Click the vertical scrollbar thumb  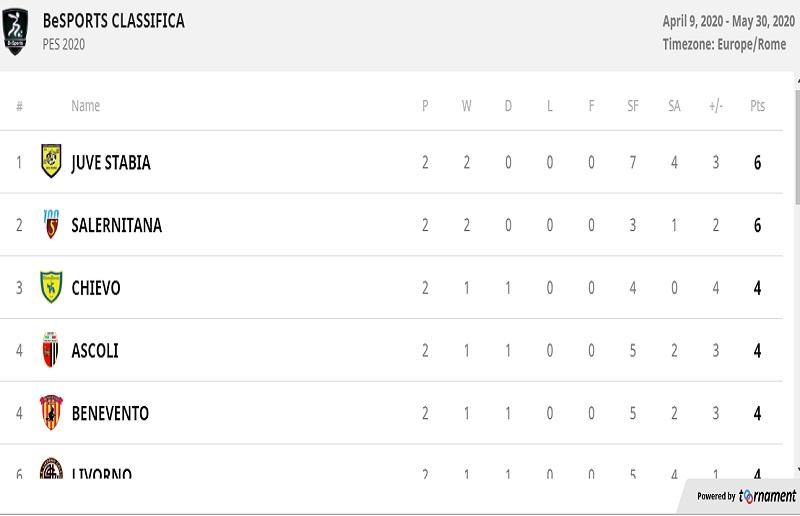point(797,148)
